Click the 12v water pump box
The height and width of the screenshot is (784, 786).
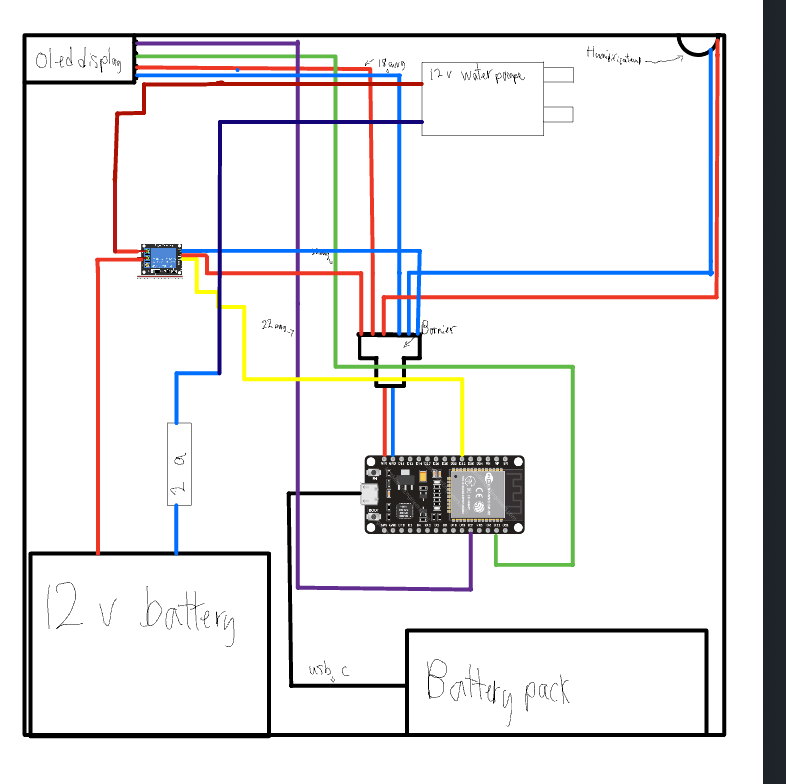coord(482,97)
